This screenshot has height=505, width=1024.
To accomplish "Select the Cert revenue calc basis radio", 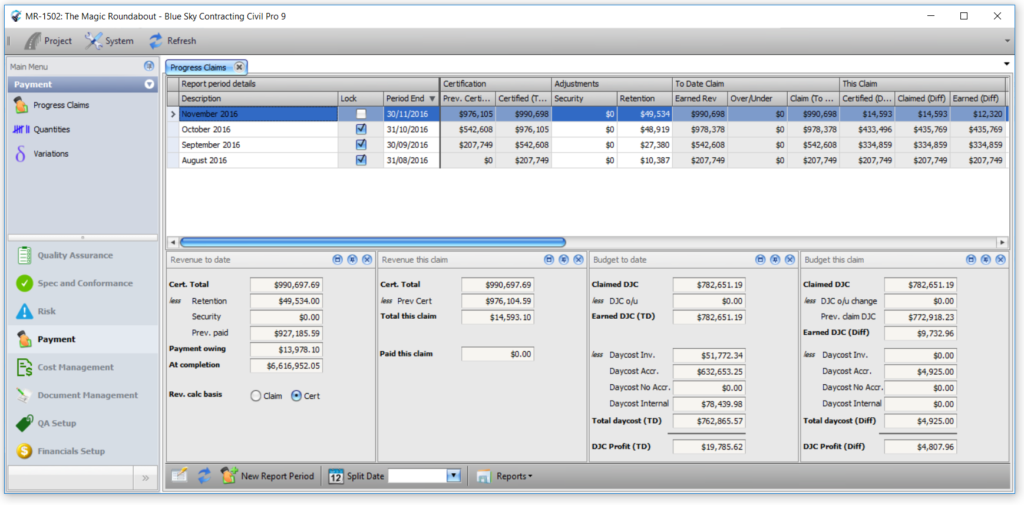I will pos(296,396).
